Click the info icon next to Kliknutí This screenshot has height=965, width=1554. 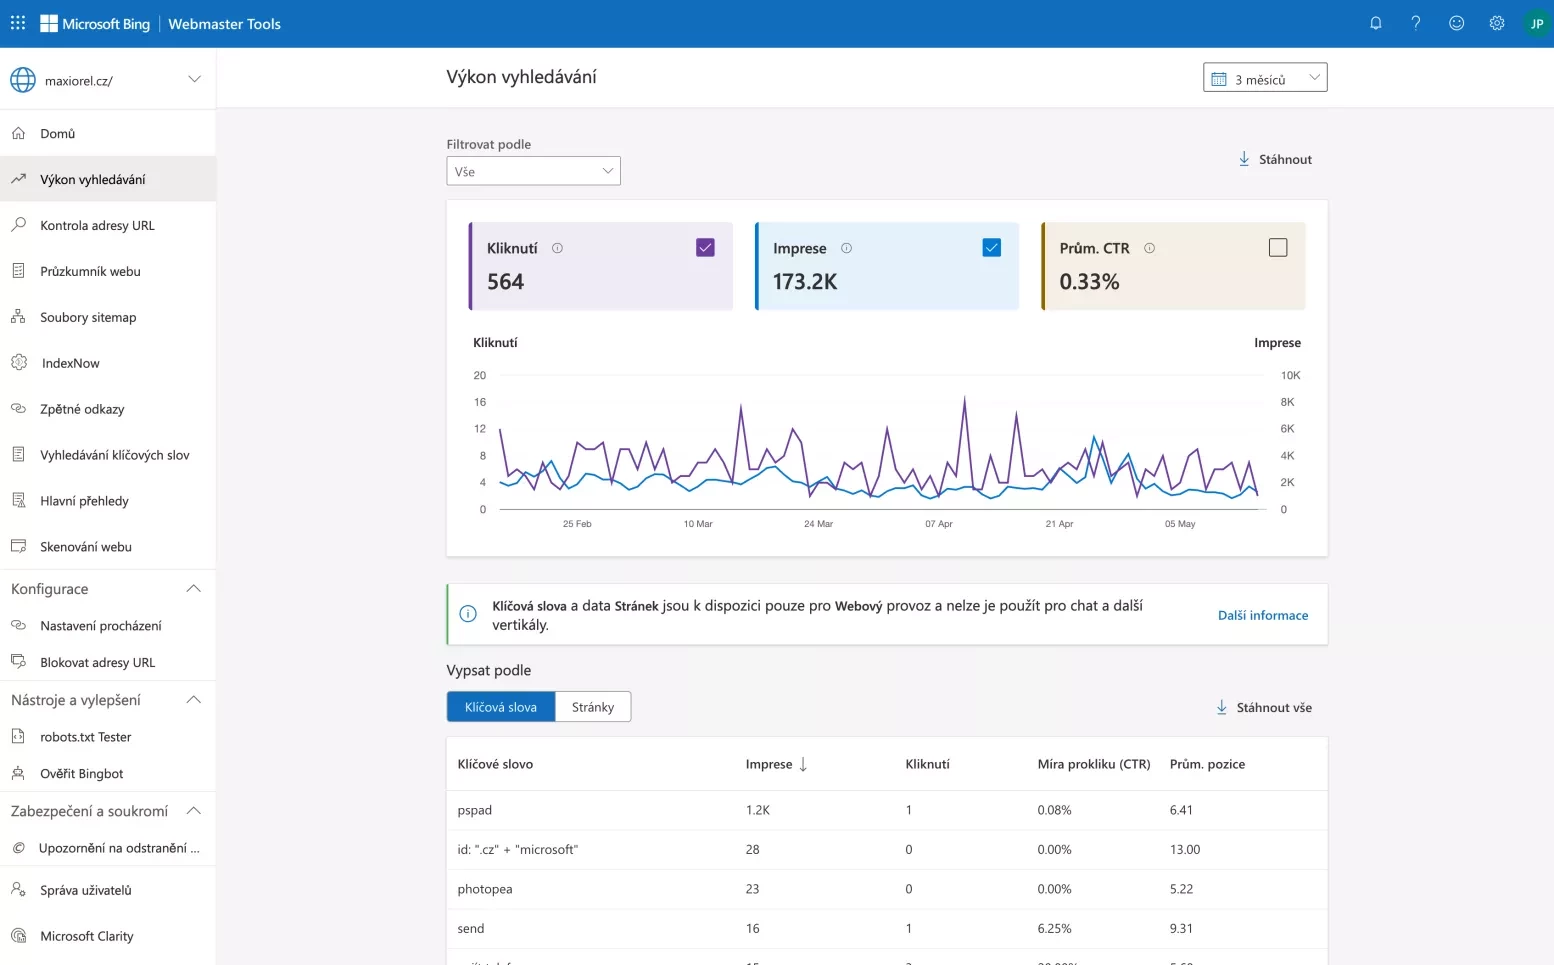click(557, 248)
